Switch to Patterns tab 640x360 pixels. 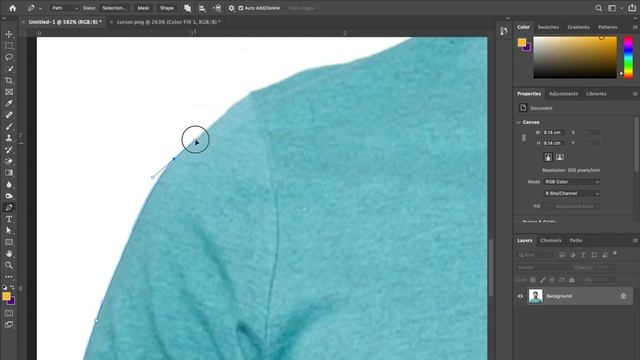[607, 27]
